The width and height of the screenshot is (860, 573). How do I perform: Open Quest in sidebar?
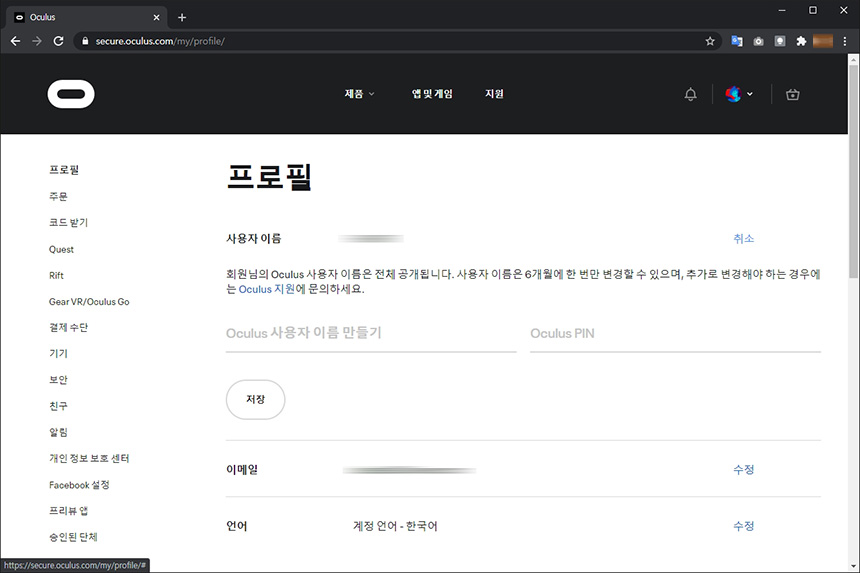[x=61, y=249]
